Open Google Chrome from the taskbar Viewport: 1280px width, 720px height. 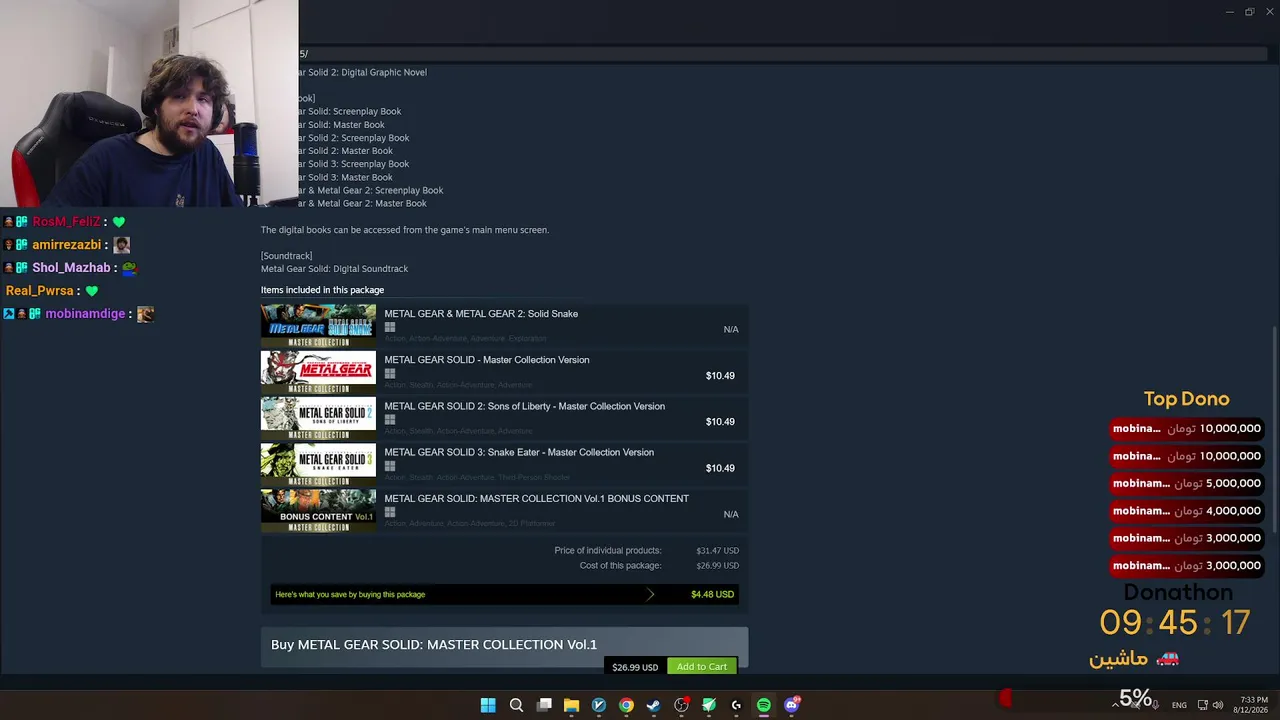pyautogui.click(x=626, y=705)
